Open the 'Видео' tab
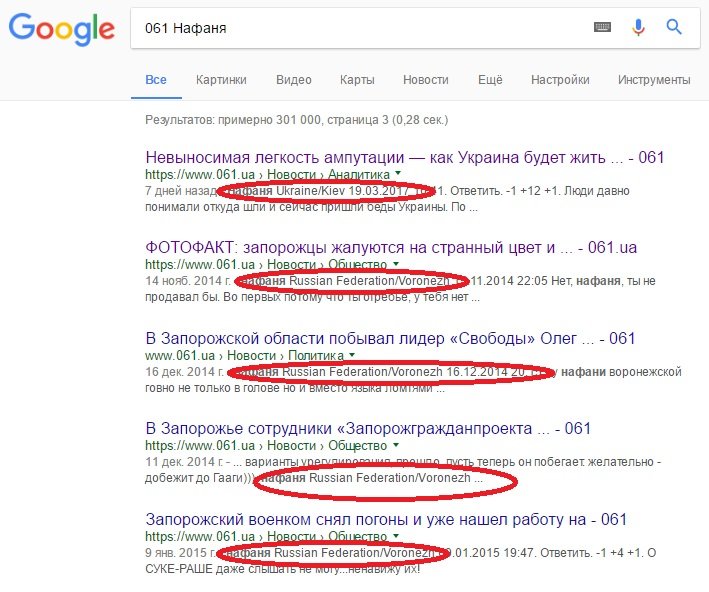This screenshot has width=709, height=592. point(294,80)
